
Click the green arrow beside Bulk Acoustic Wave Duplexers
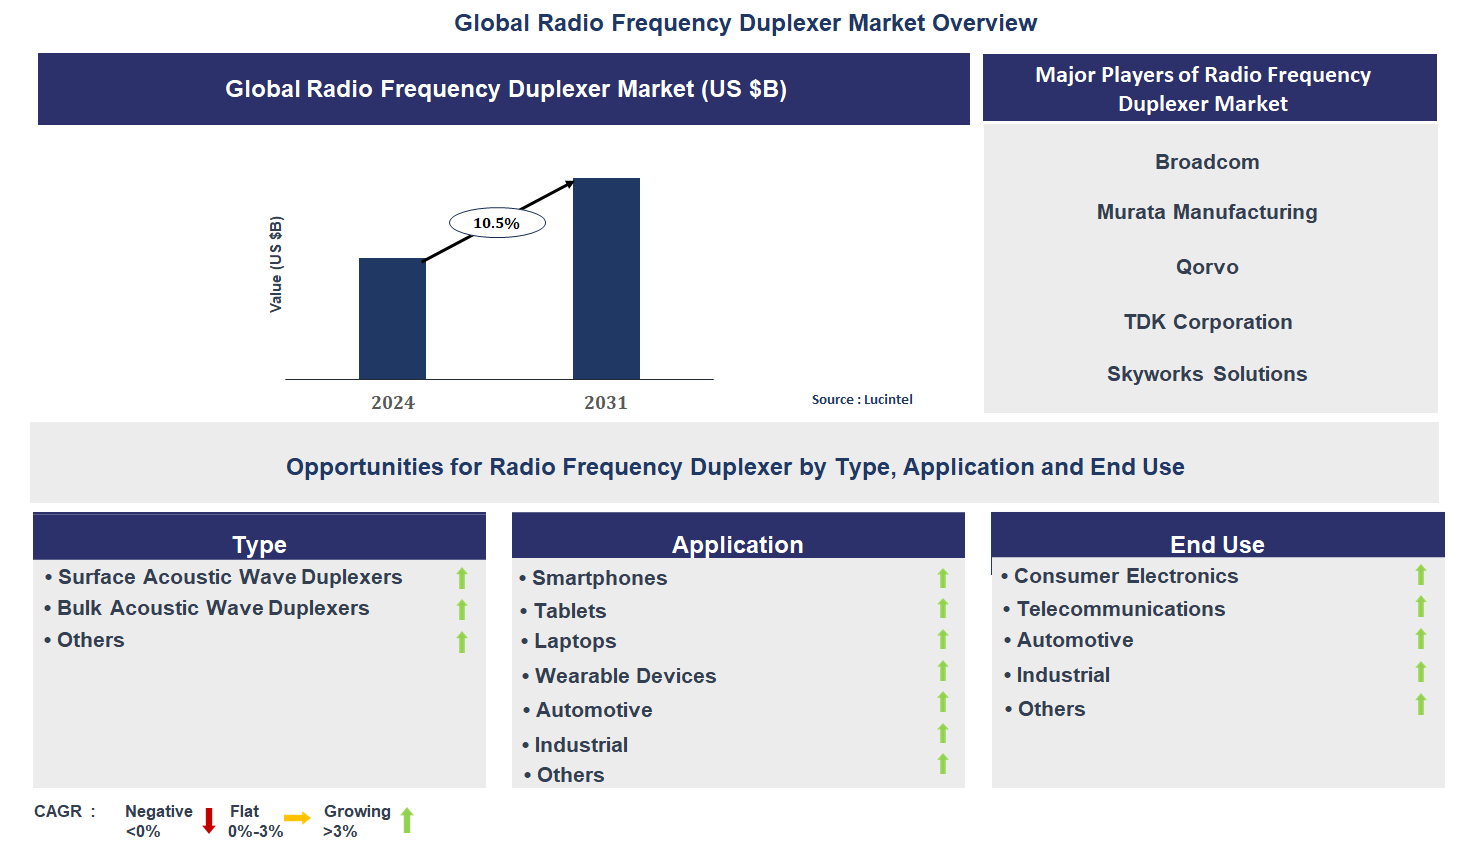pos(462,610)
